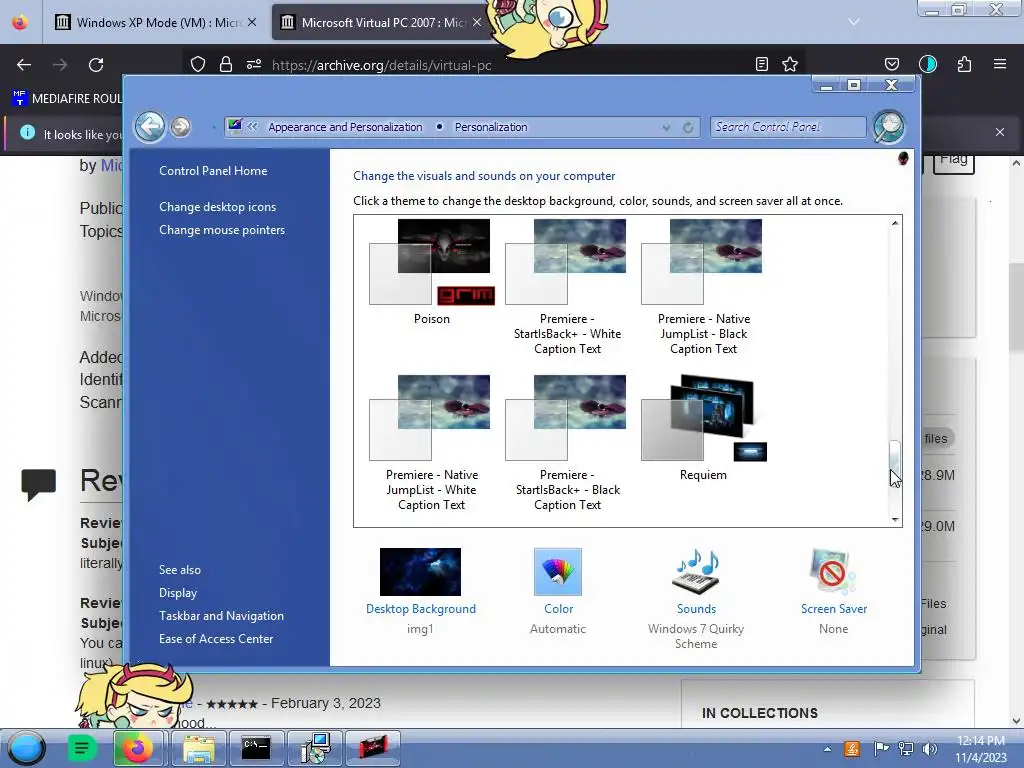Click the Back arrow in Personalization window
The width and height of the screenshot is (1024, 768).
coord(150,126)
